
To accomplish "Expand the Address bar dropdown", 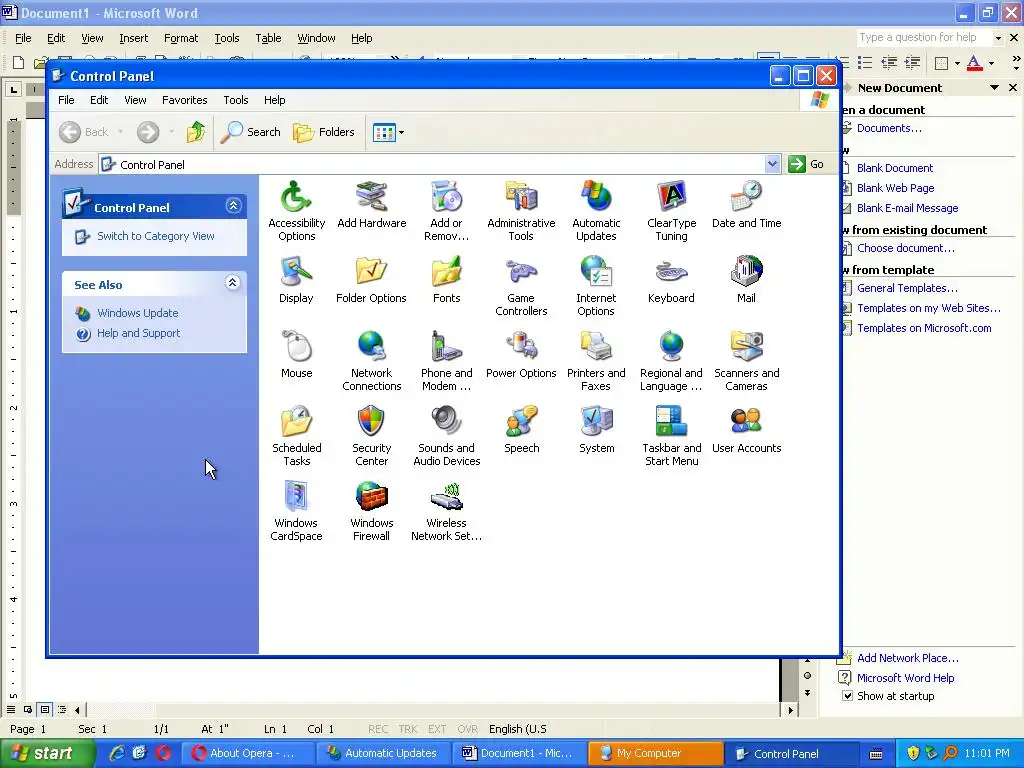I will [x=772, y=164].
